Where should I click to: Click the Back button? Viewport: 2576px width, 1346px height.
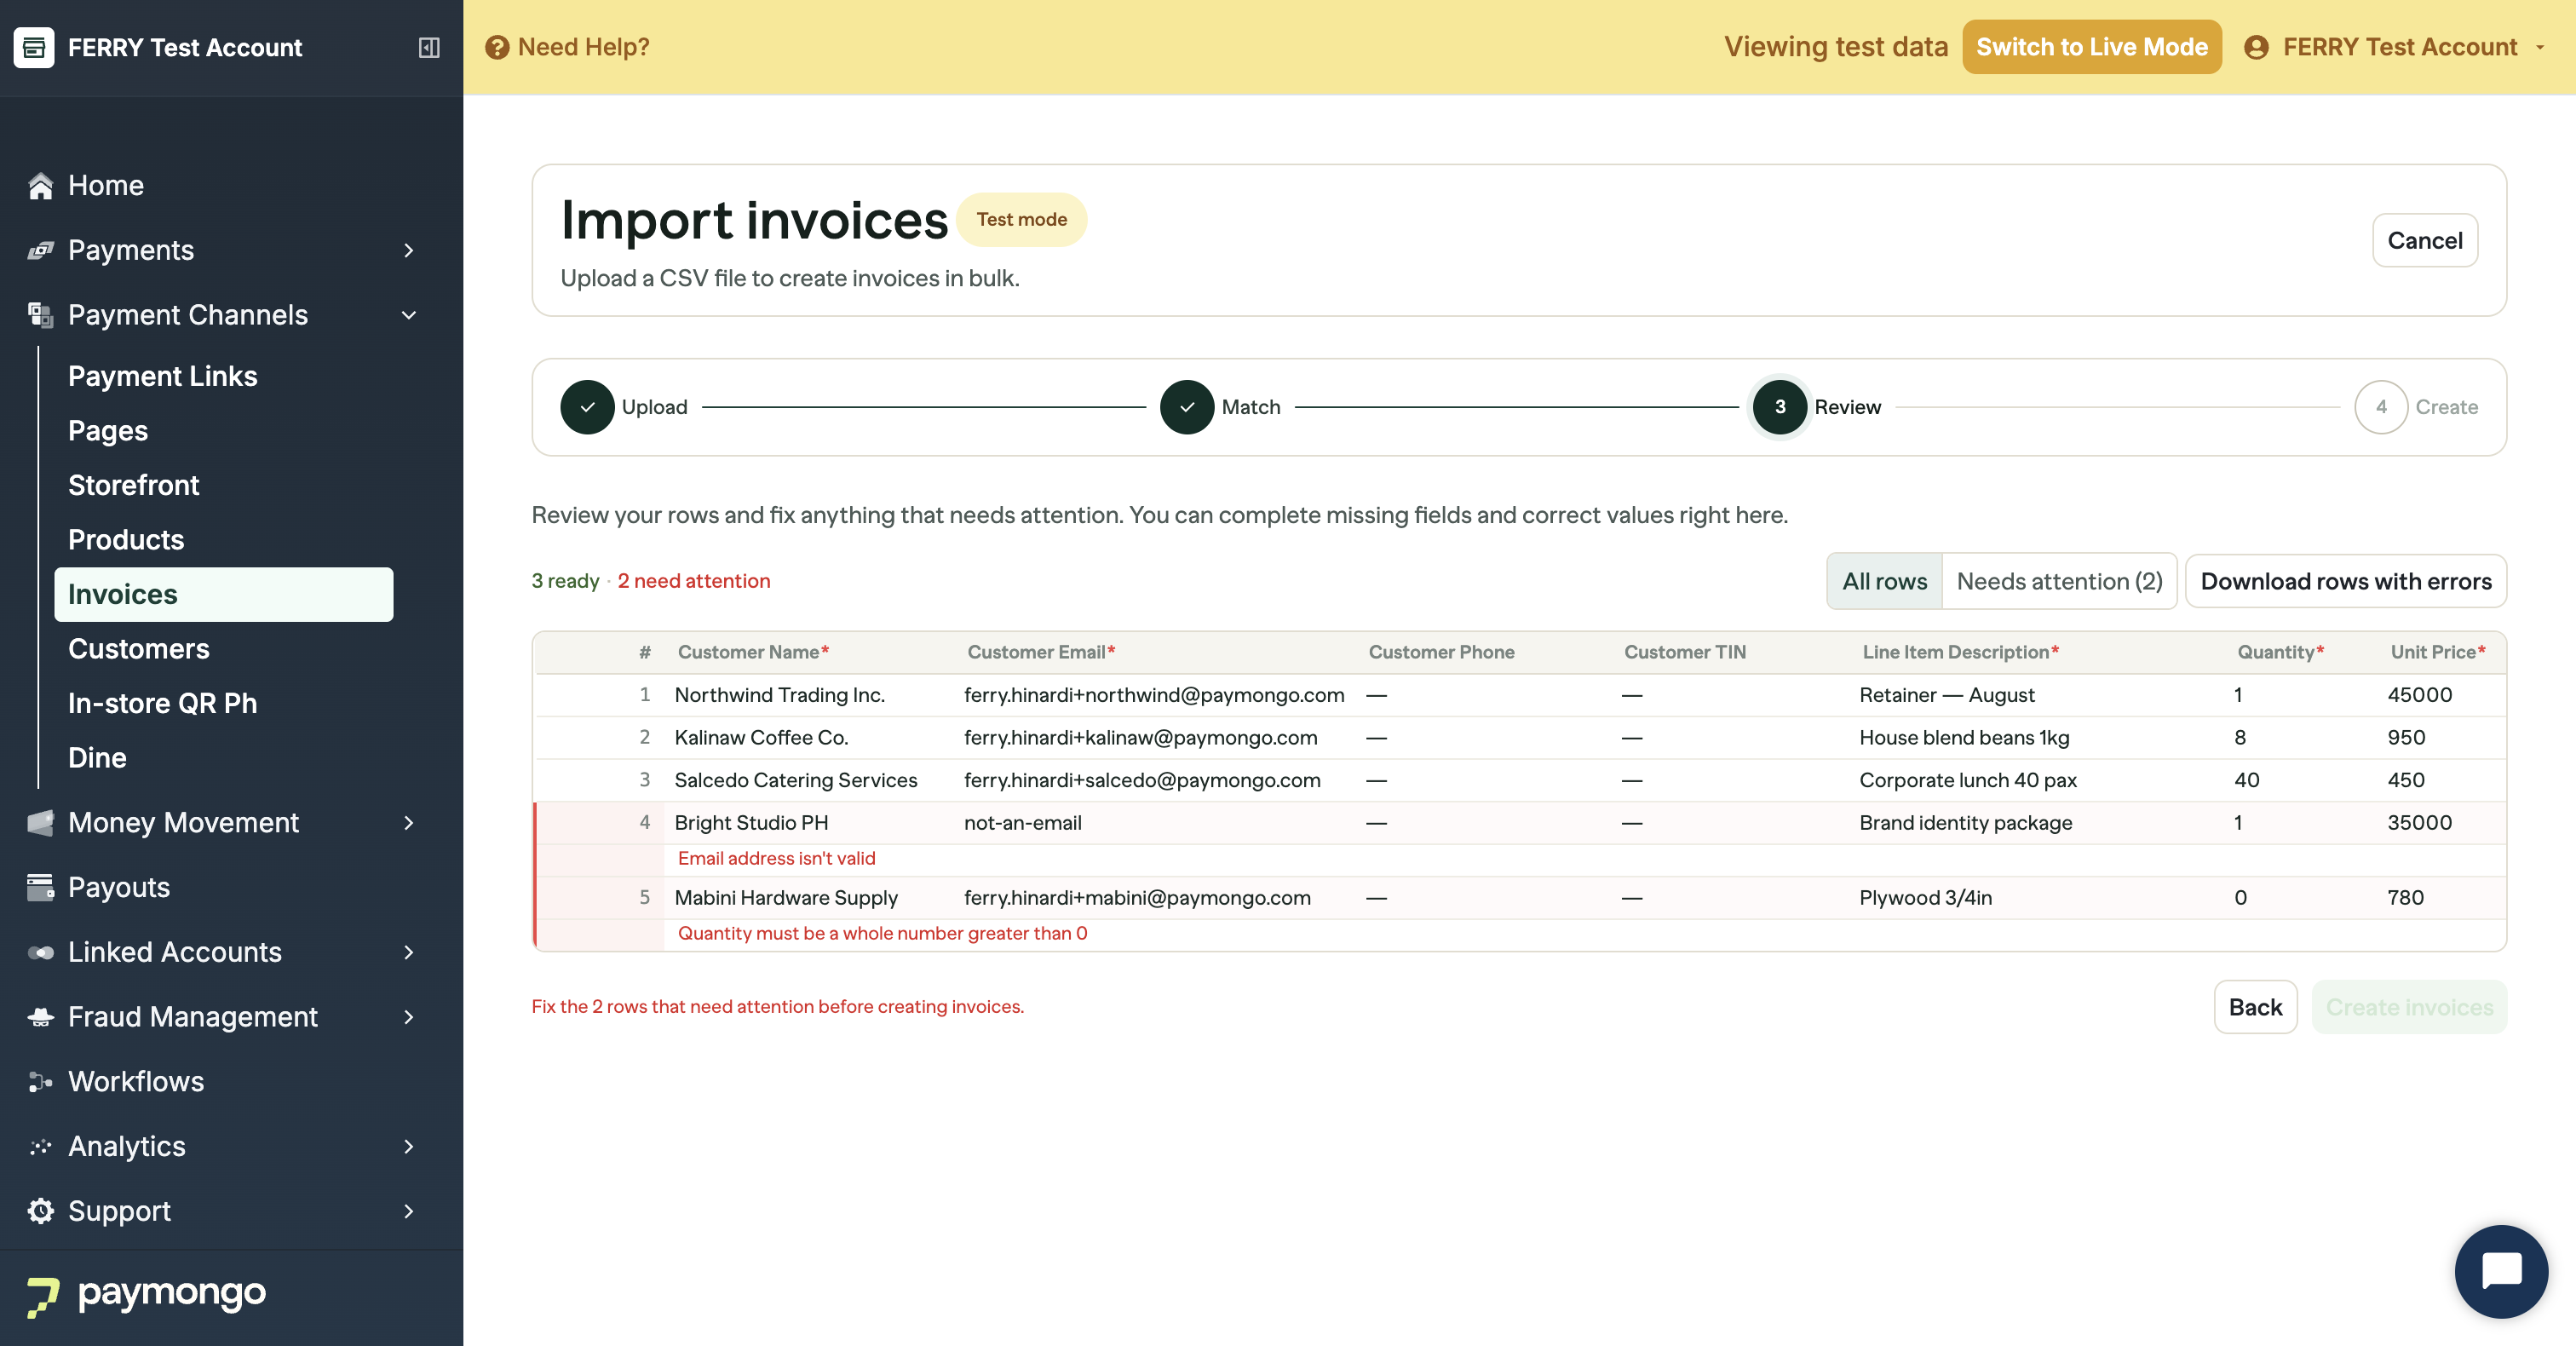[x=2255, y=1007]
